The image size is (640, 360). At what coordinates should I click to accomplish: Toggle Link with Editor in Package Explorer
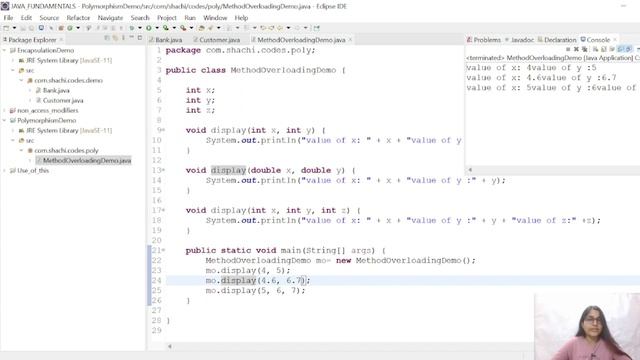(115, 38)
